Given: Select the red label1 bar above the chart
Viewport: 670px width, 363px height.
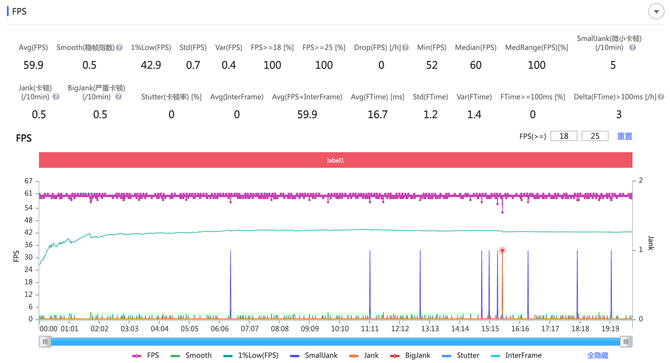Looking at the screenshot, I should pos(335,160).
